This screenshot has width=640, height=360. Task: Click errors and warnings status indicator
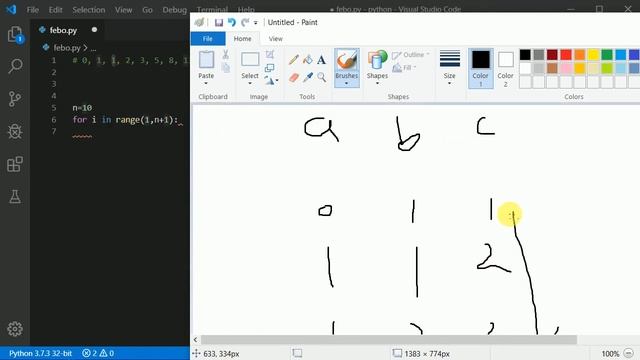click(x=98, y=353)
